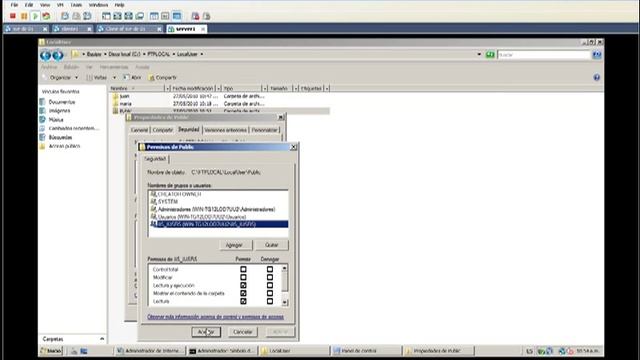Switch to the Compartir properties tab
This screenshot has height=360, width=640.
pos(163,130)
